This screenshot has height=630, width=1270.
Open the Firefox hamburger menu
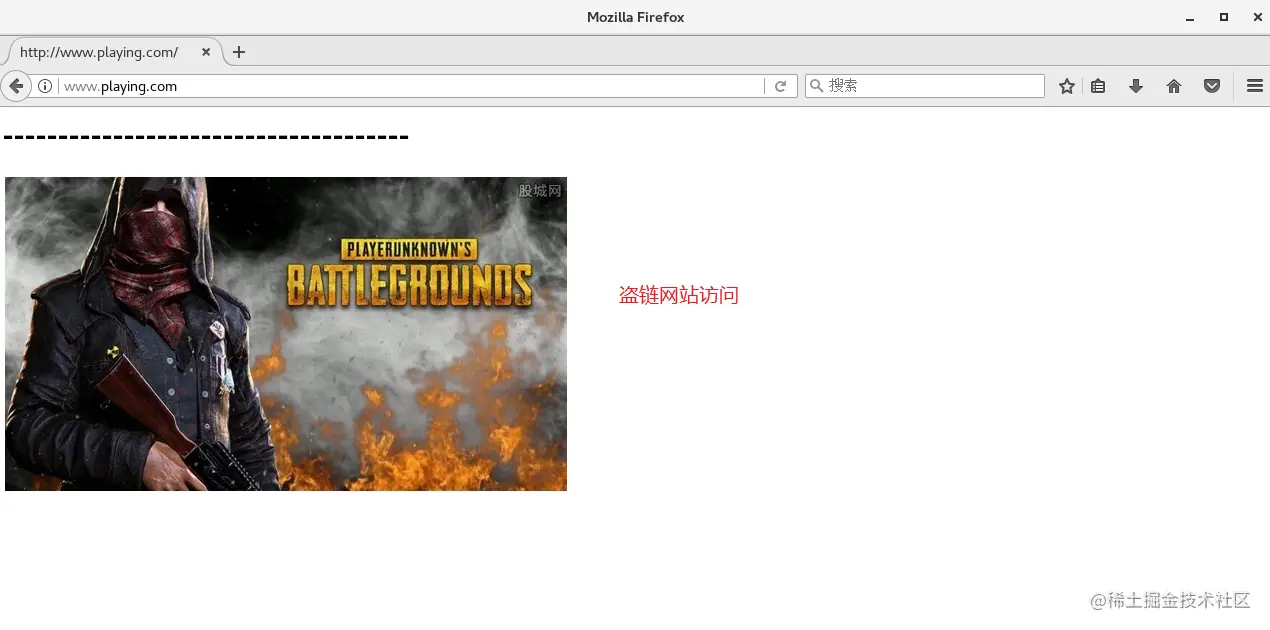click(x=1255, y=86)
